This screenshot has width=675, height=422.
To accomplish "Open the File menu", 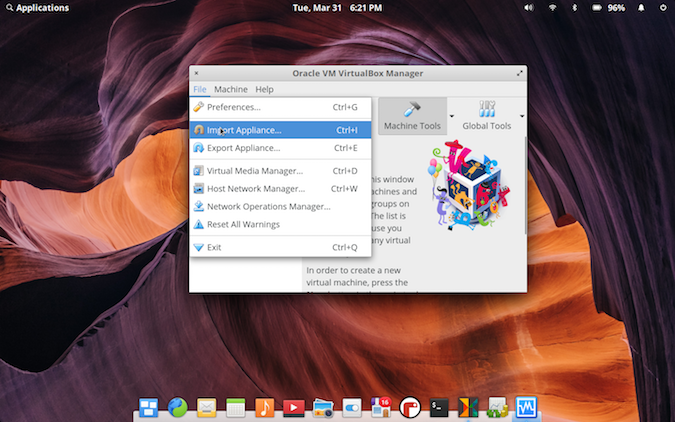I will pos(200,89).
